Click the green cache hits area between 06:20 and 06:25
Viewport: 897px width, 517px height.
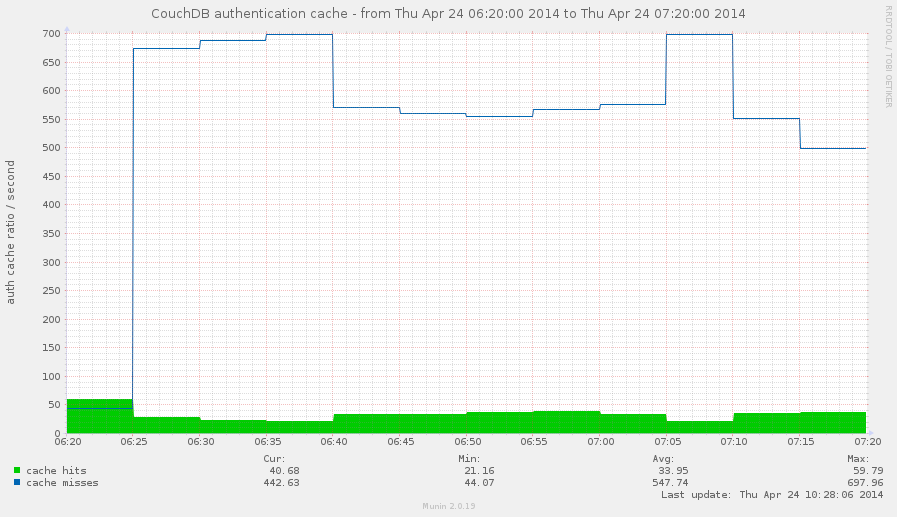point(100,416)
